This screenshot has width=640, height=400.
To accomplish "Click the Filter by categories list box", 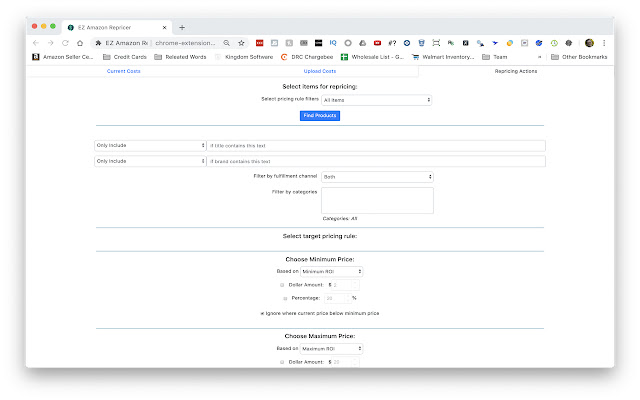I will point(377,200).
